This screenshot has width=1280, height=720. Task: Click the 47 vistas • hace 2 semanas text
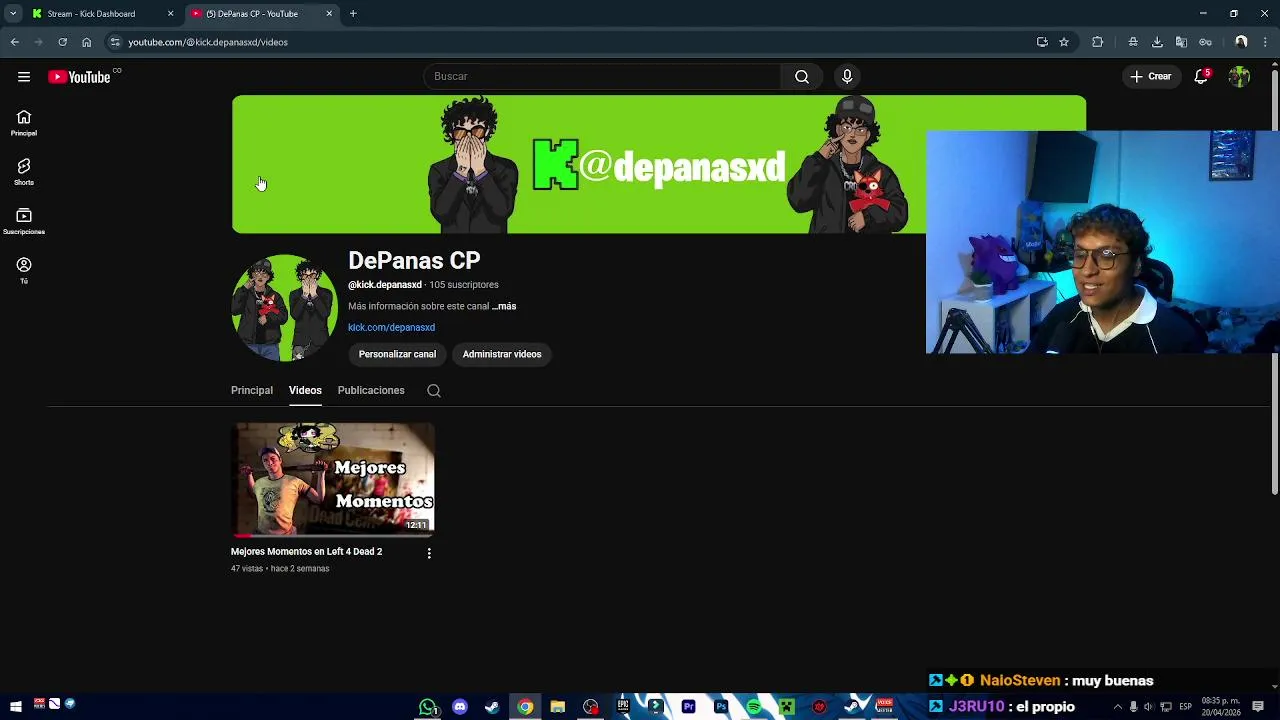pos(280,569)
